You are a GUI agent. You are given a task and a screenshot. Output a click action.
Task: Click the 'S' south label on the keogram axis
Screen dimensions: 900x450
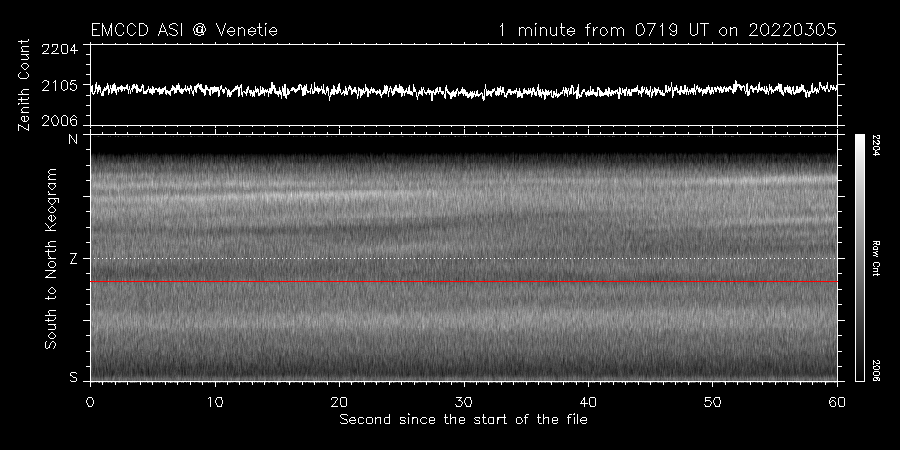click(73, 377)
